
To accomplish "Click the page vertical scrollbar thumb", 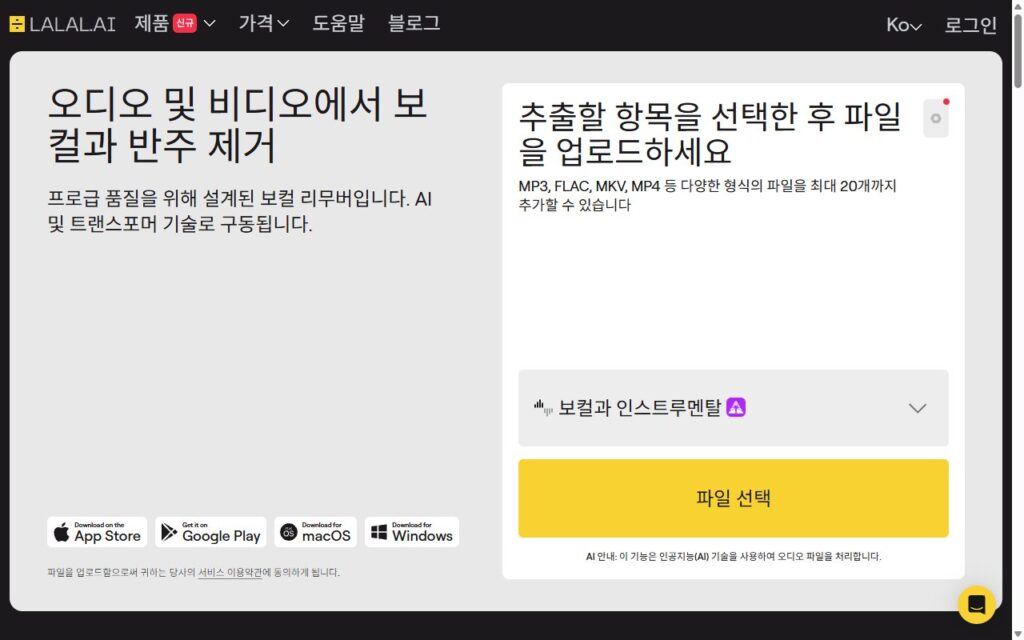I will (1017, 49).
